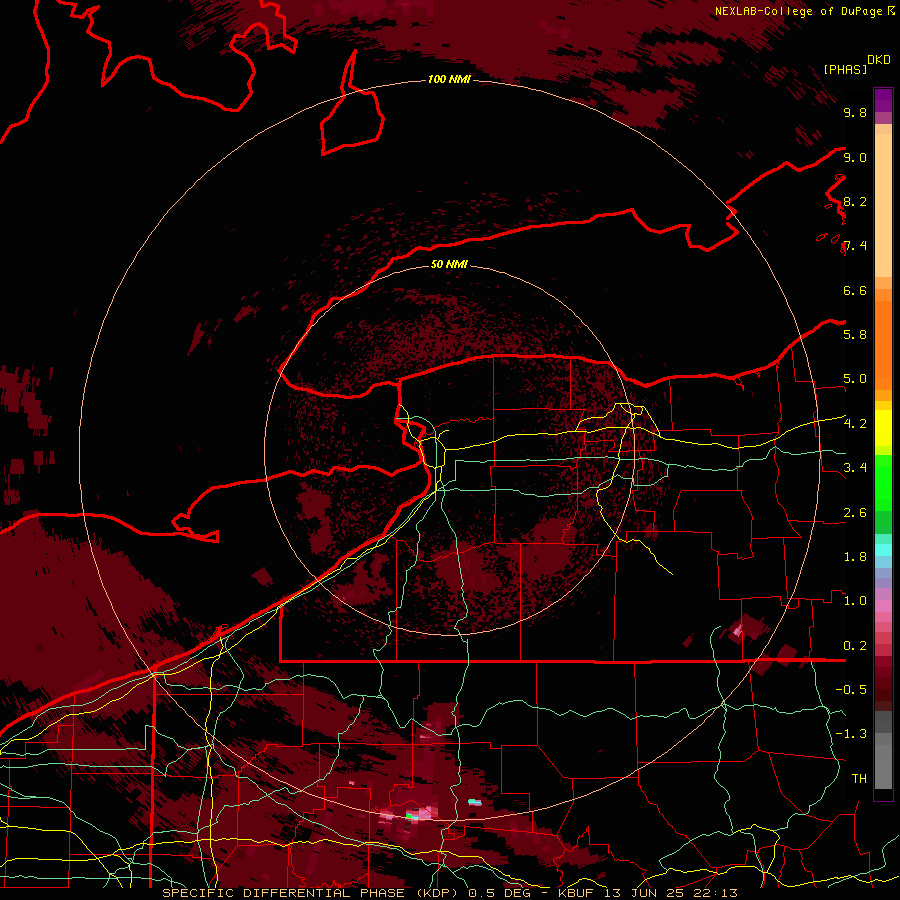Click the 5.0 value on color scale
Screen dimensions: 900x900
(x=855, y=379)
